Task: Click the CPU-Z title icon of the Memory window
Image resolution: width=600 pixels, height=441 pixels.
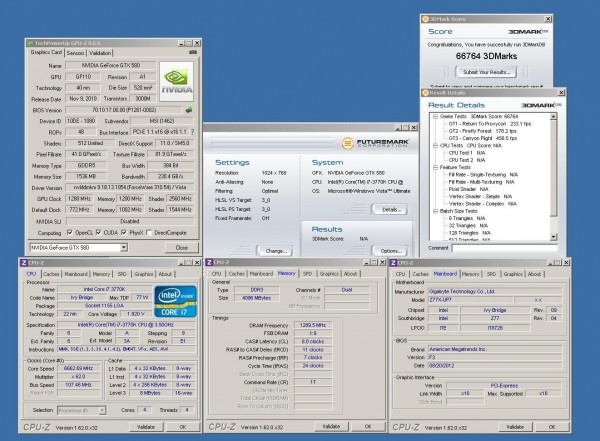Action: 209,262
